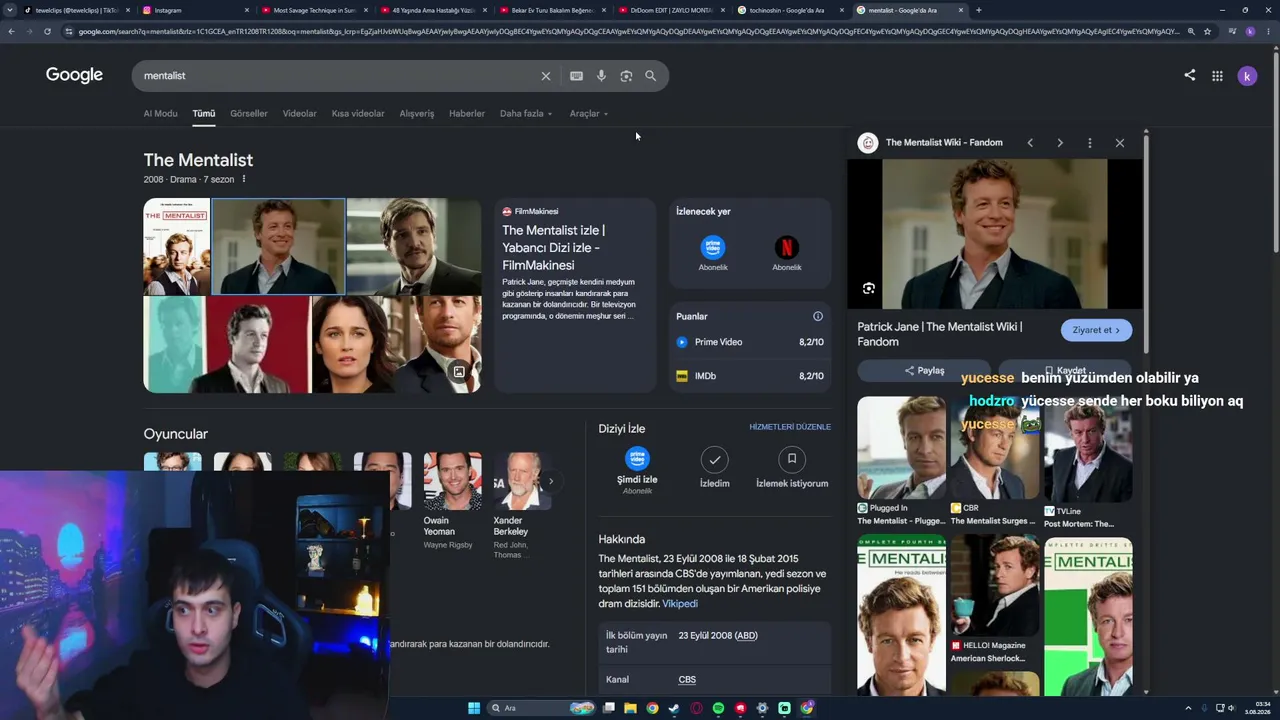Open the Google apps grid
This screenshot has width=1280, height=720.
point(1217,76)
